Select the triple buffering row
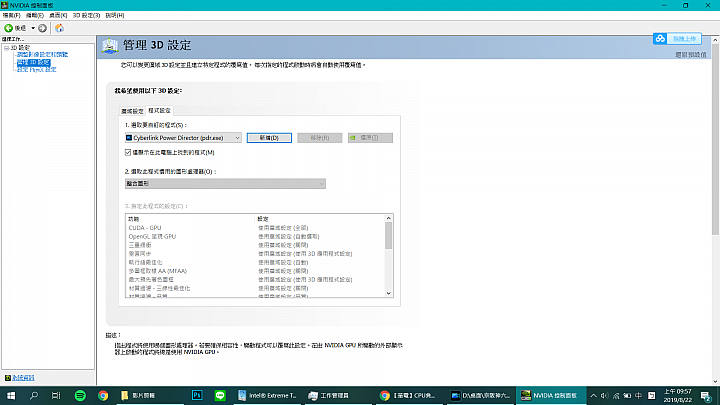 (256, 245)
